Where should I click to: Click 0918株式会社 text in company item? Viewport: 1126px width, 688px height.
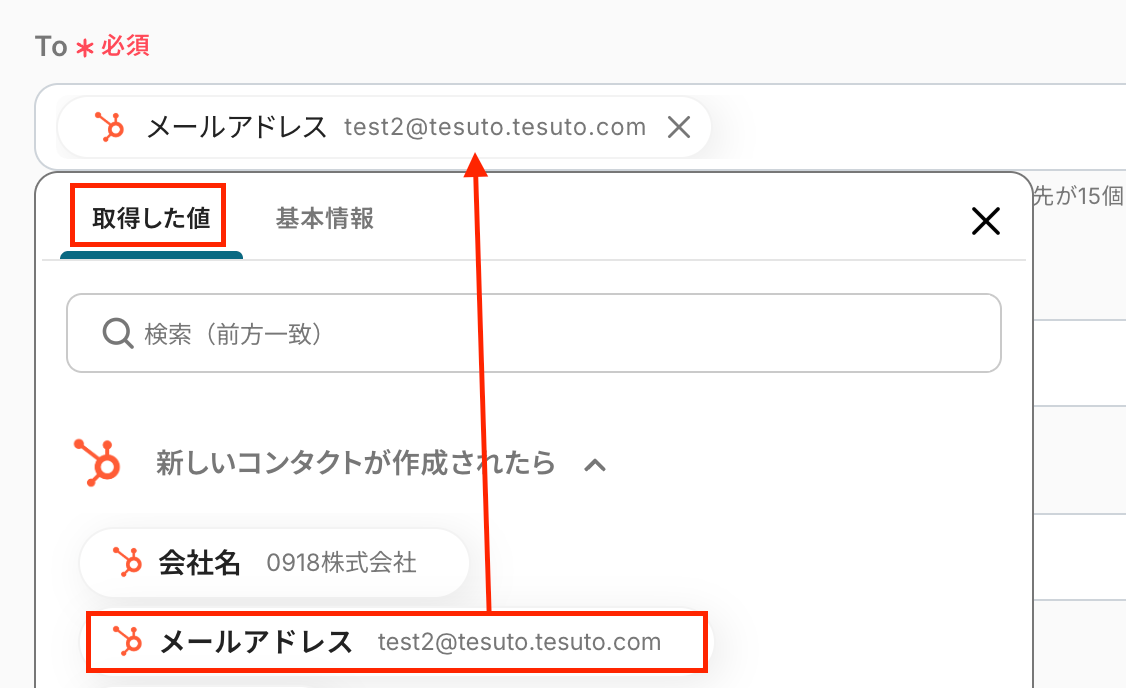[x=341, y=562]
